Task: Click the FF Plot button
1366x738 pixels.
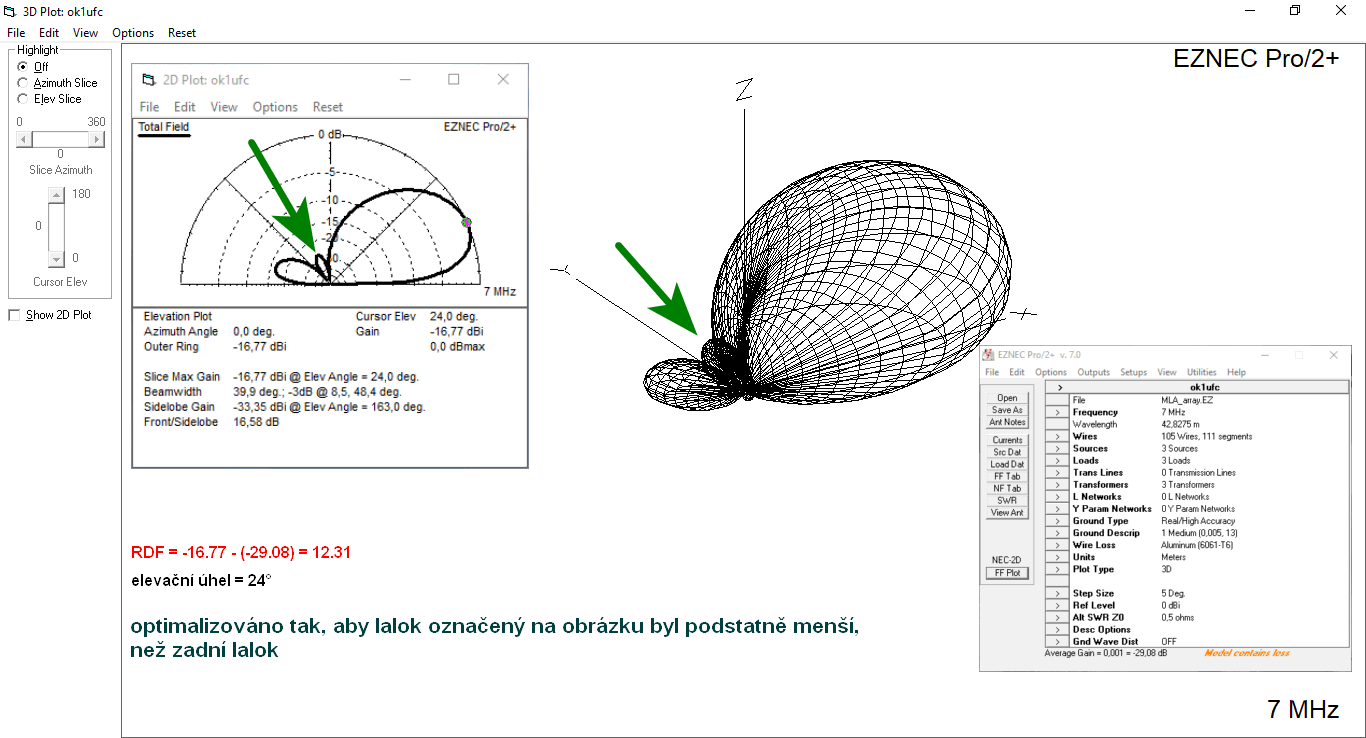Action: tap(1007, 573)
